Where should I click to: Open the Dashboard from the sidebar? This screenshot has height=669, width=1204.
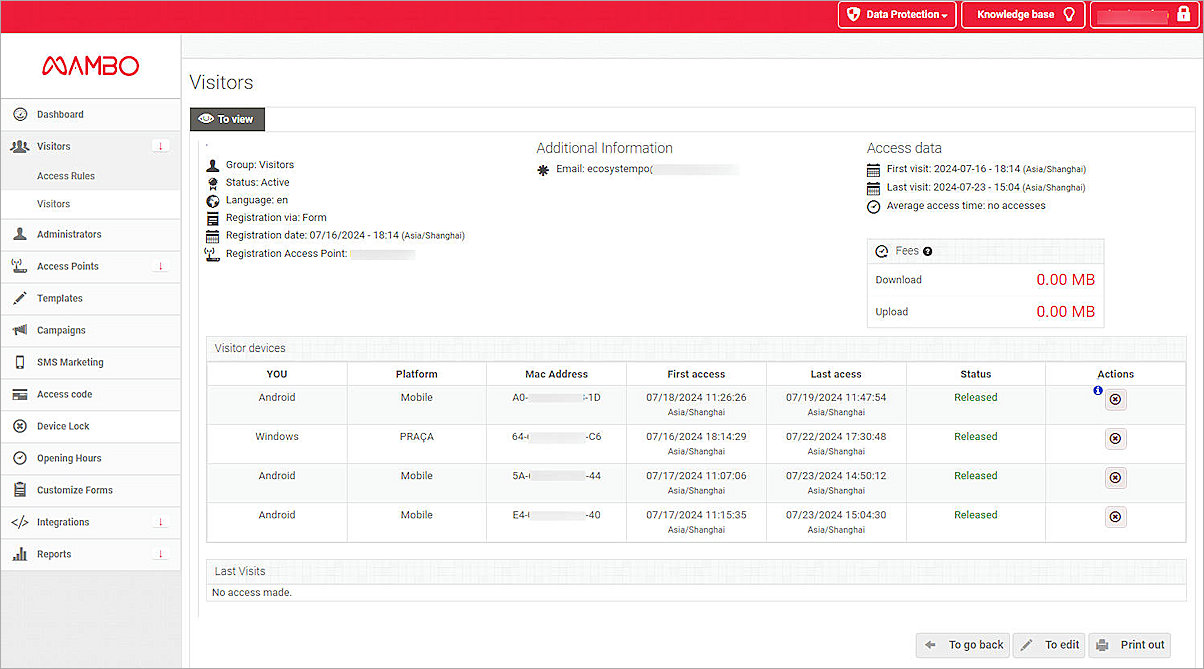60,114
